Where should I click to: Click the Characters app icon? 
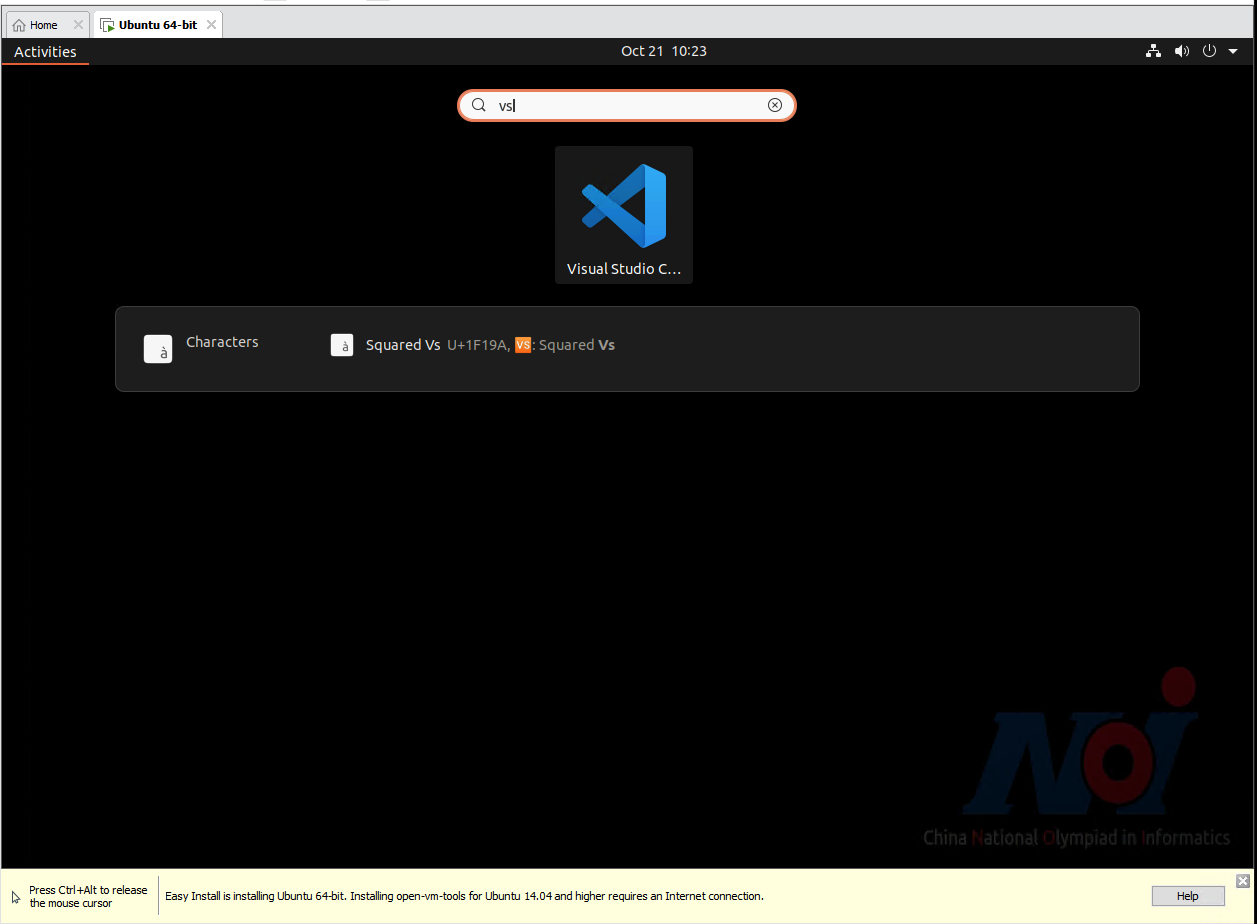click(x=158, y=348)
